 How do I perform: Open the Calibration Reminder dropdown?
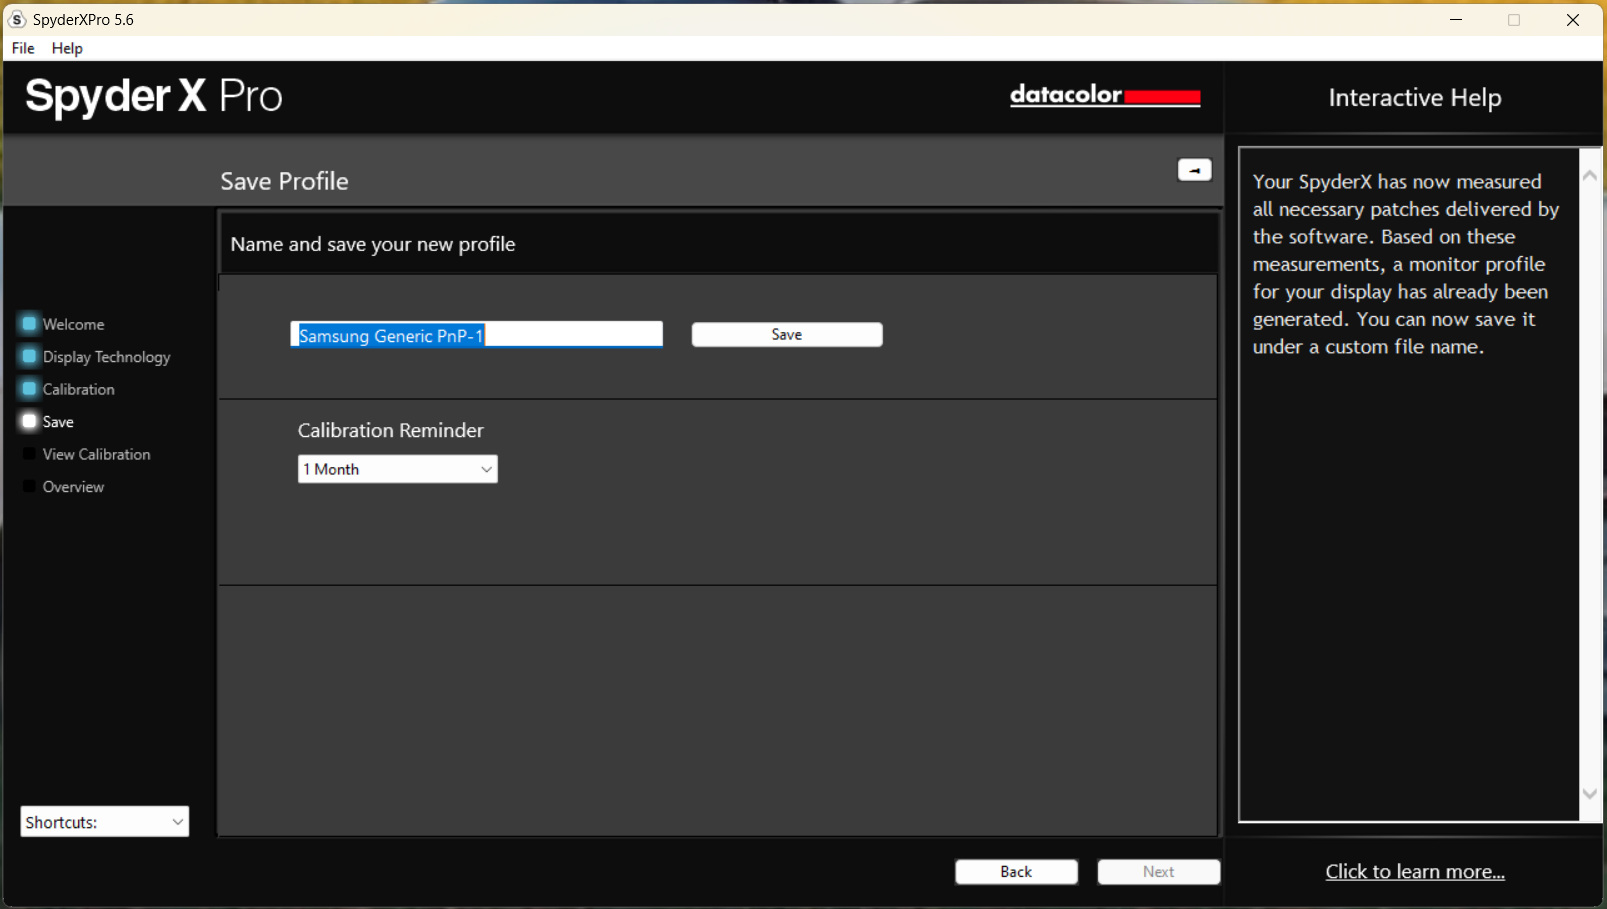[x=398, y=469]
